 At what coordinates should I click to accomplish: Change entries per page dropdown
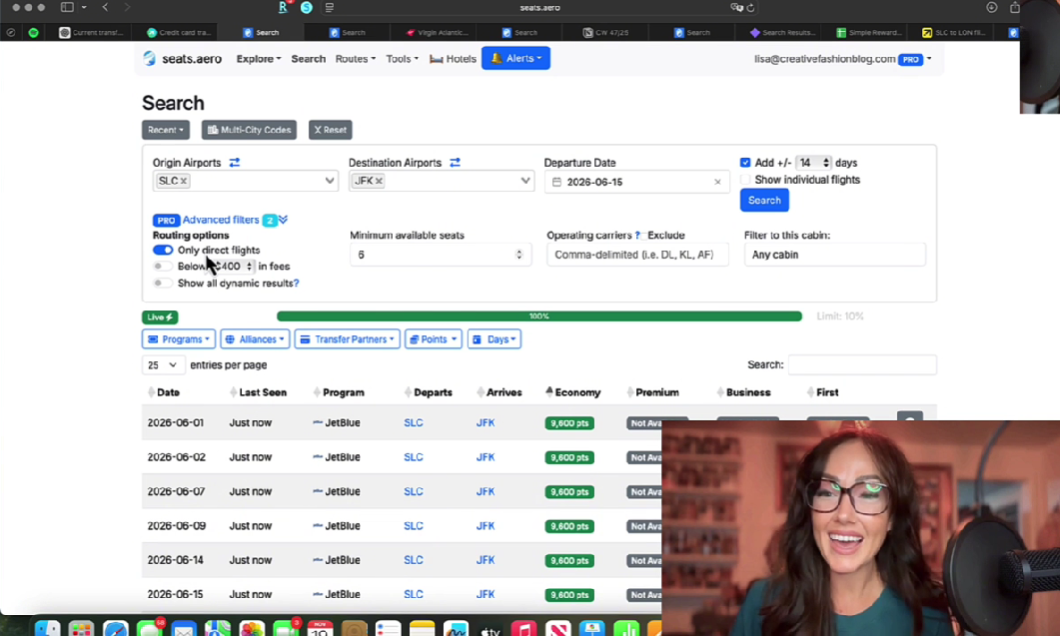[162, 365]
